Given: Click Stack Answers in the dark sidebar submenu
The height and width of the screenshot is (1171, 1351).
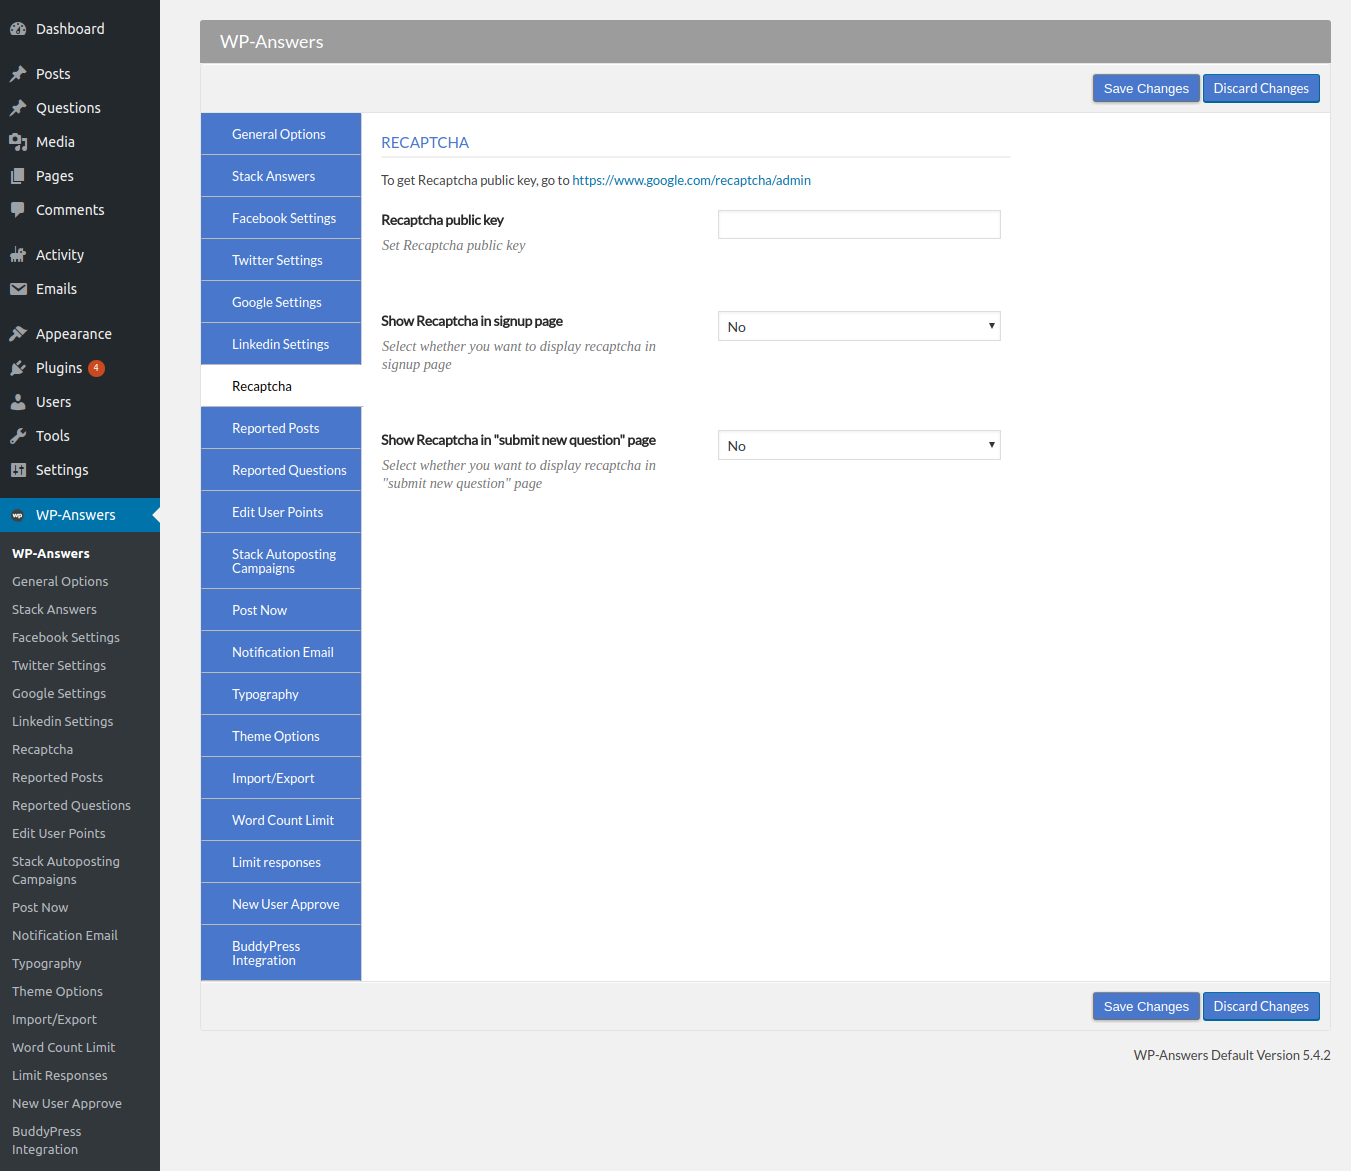Looking at the screenshot, I should [54, 609].
